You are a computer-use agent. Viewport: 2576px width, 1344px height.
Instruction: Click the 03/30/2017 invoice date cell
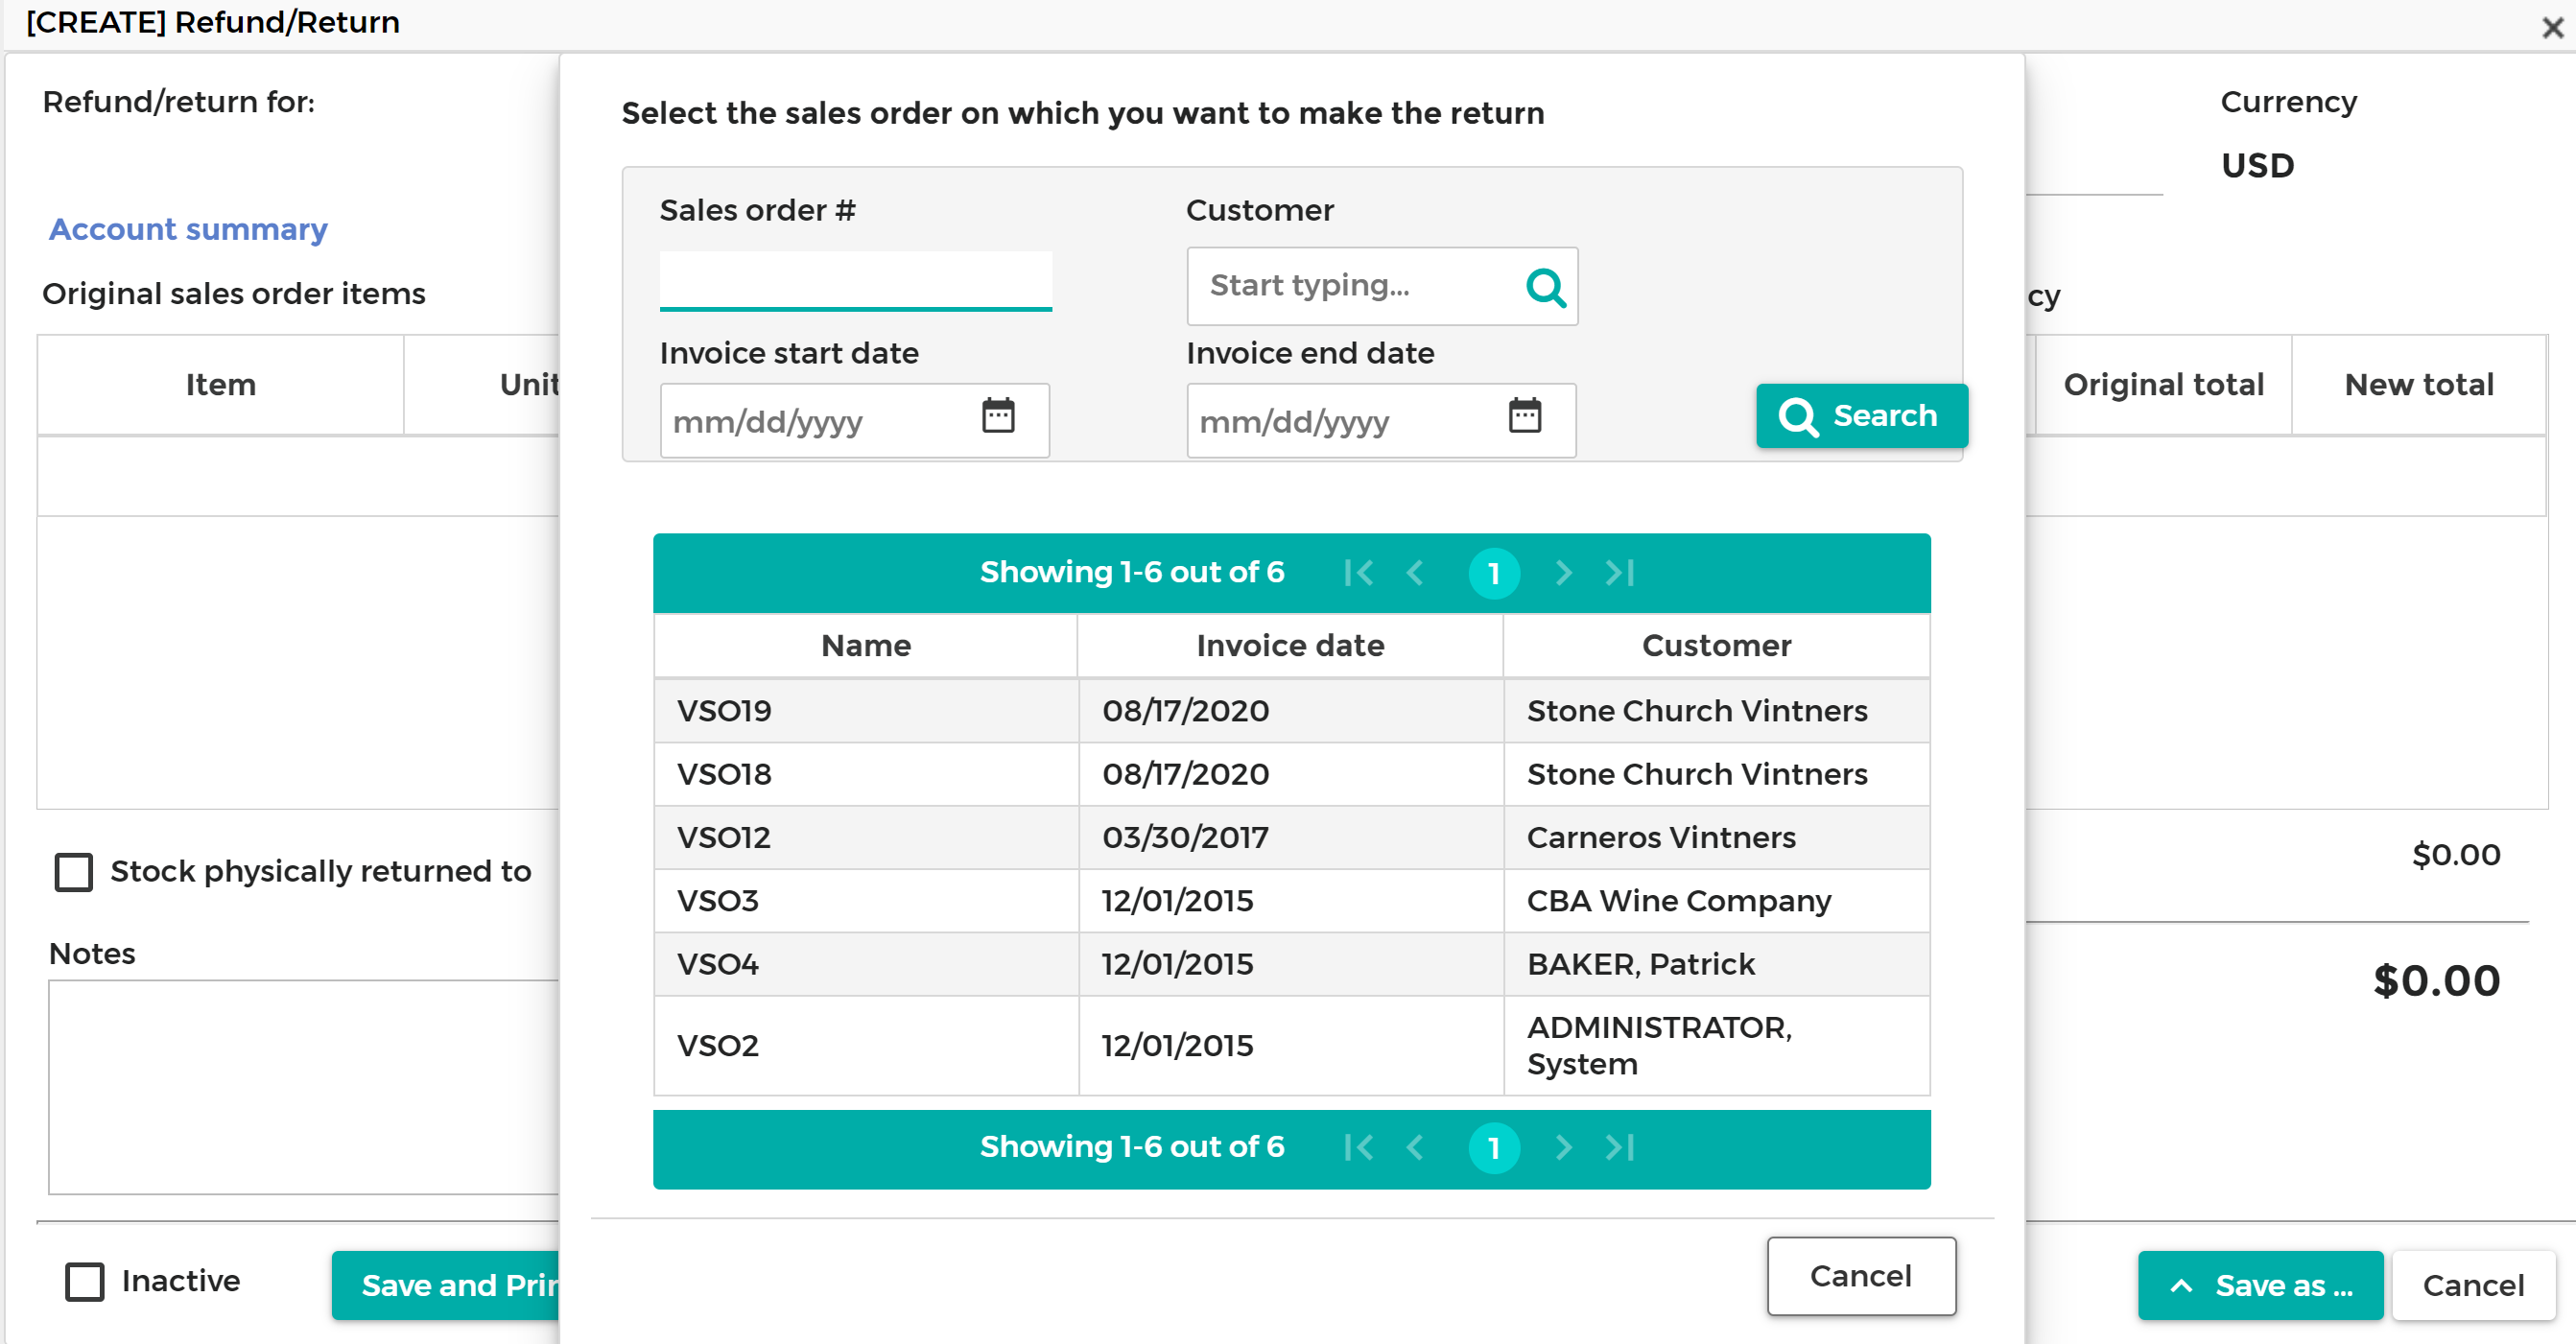click(x=1291, y=837)
